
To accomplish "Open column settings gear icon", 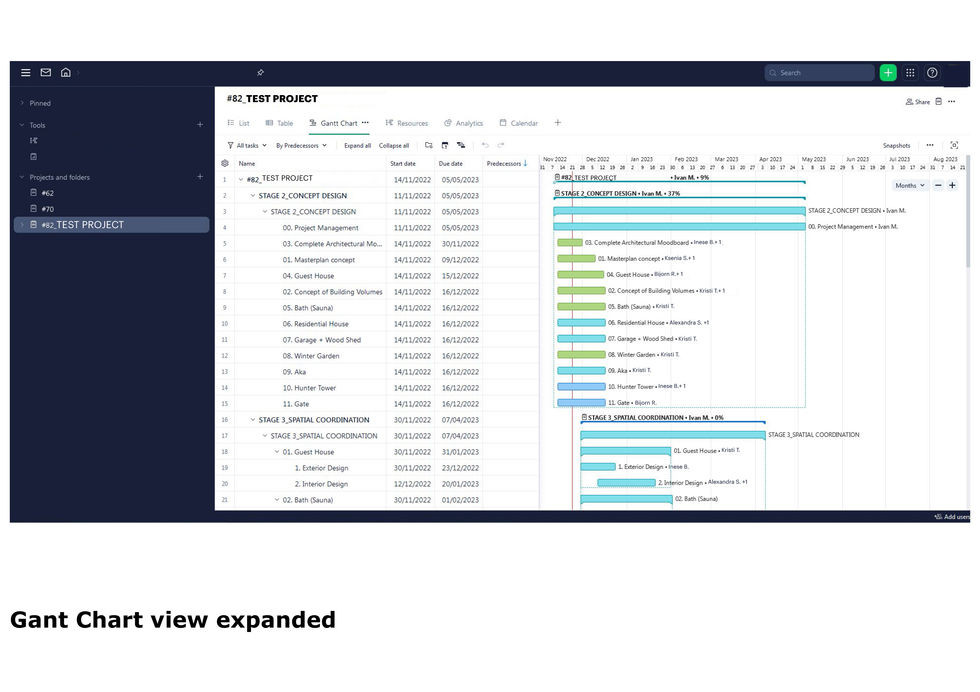I will pos(225,163).
